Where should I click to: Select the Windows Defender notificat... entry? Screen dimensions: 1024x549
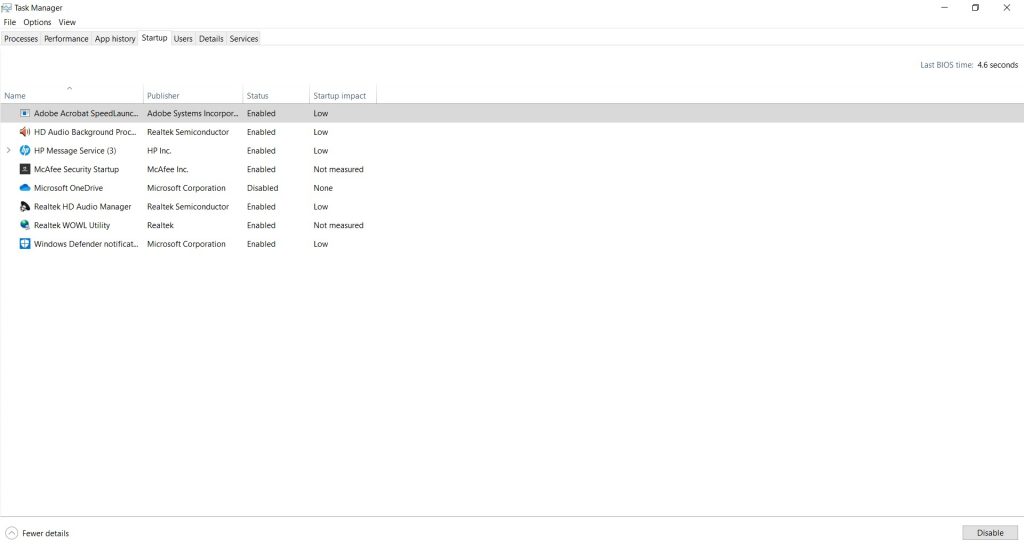(86, 243)
